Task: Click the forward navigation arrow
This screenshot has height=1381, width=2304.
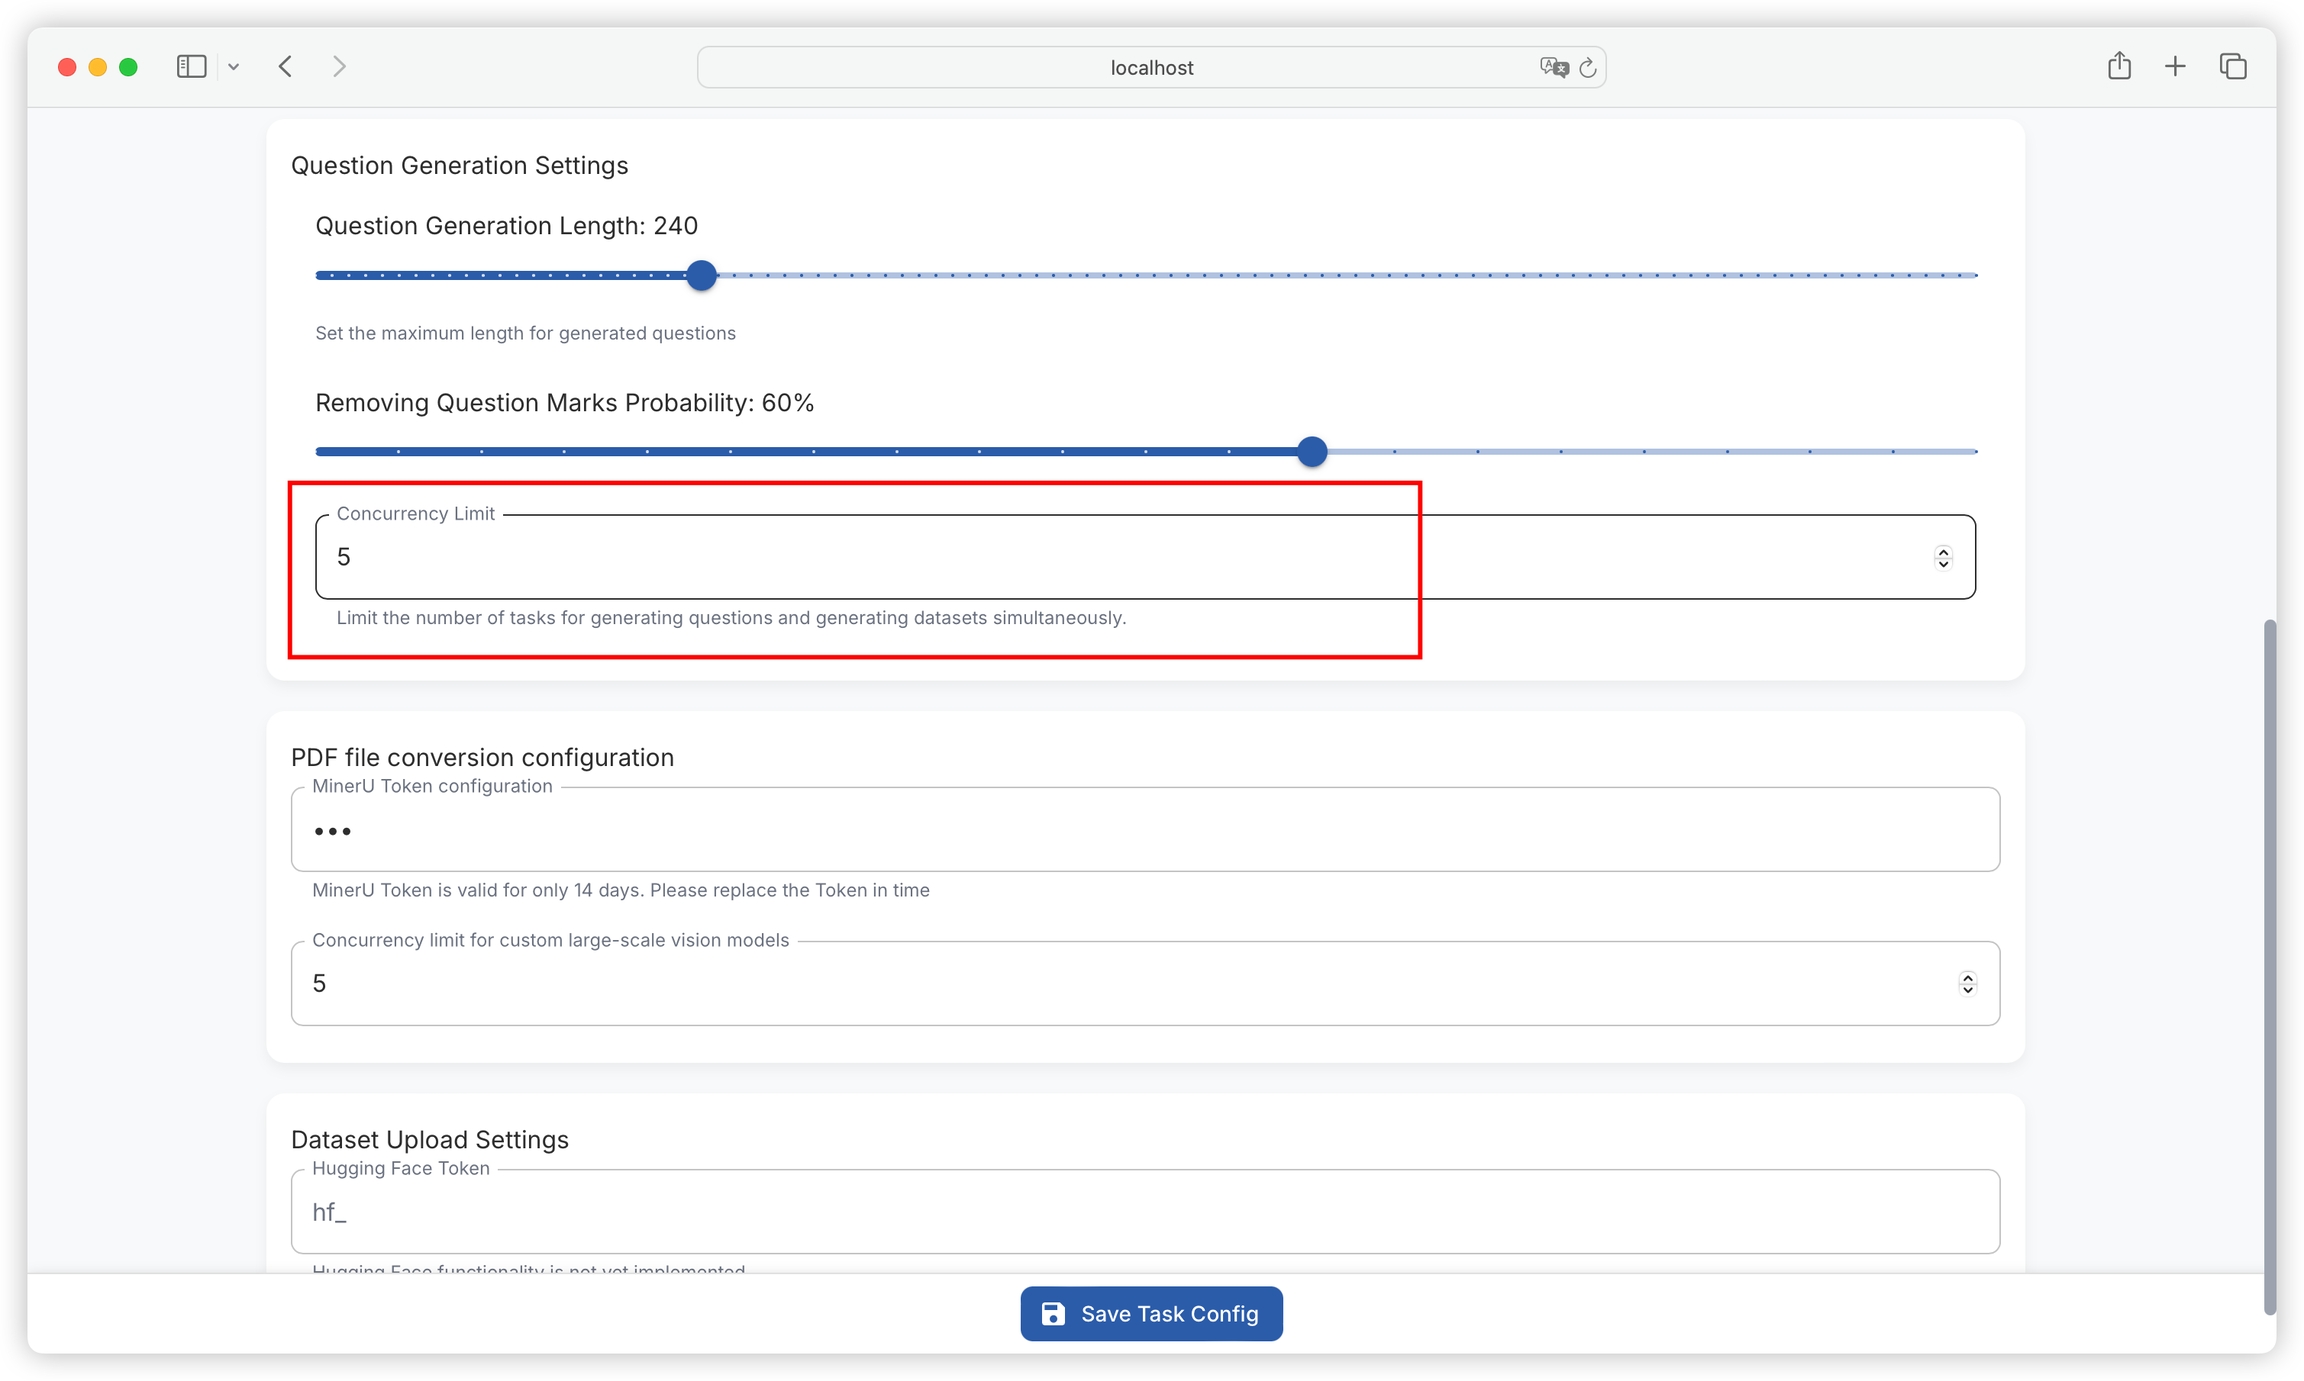Action: pyautogui.click(x=339, y=67)
